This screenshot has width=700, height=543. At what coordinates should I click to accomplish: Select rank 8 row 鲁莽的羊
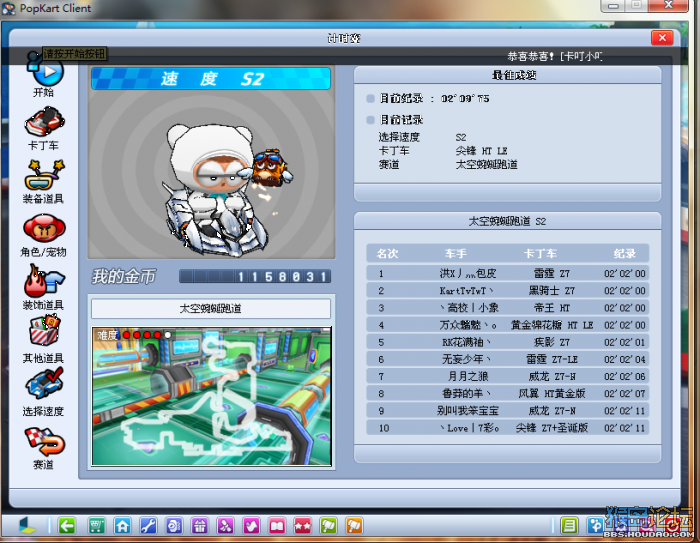(508, 393)
